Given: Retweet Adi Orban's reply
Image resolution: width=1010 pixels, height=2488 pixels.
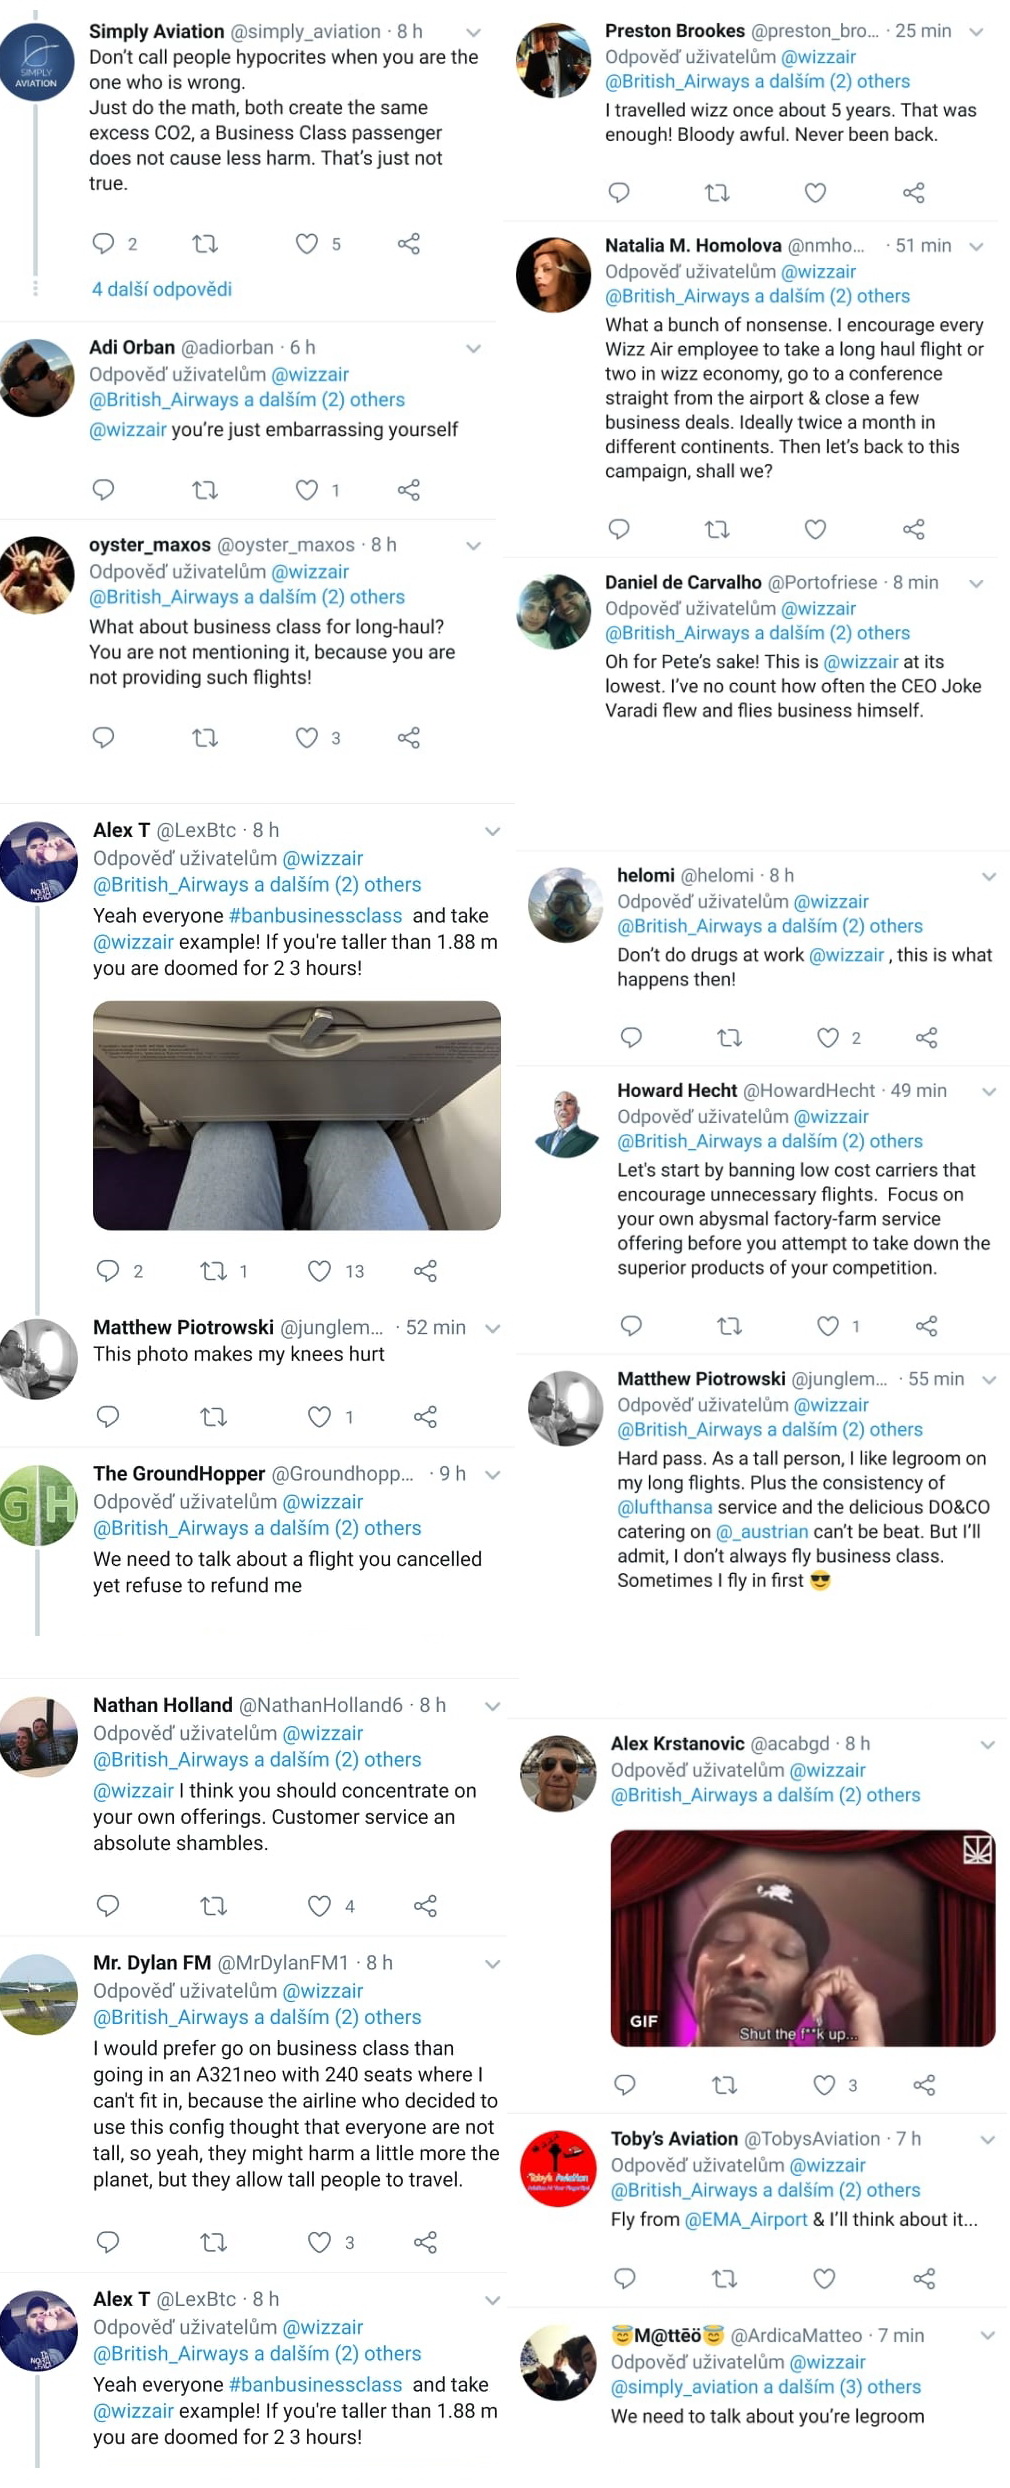Looking at the screenshot, I should point(205,490).
